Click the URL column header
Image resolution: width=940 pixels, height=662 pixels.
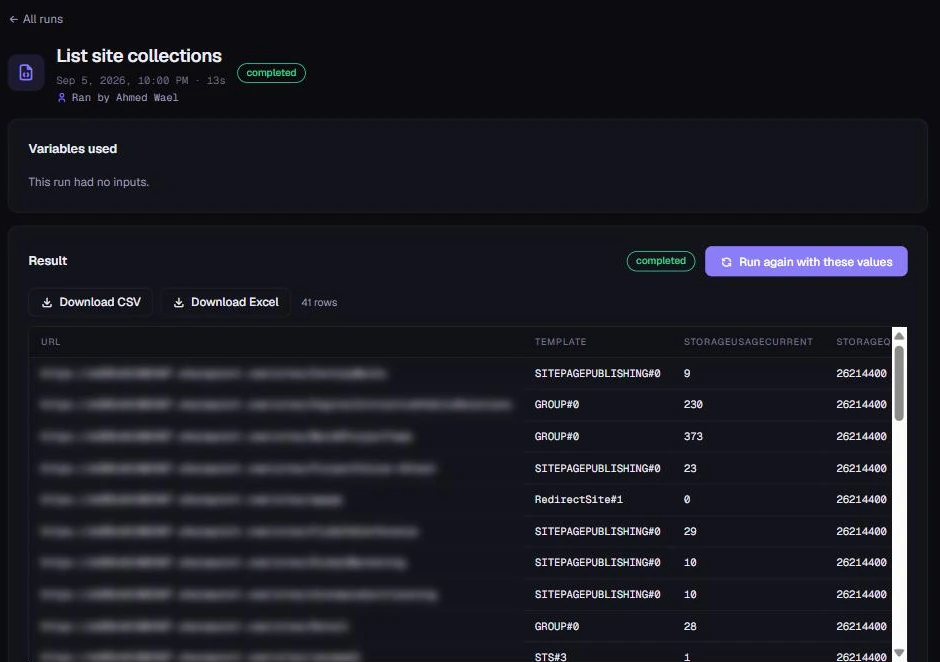50,342
